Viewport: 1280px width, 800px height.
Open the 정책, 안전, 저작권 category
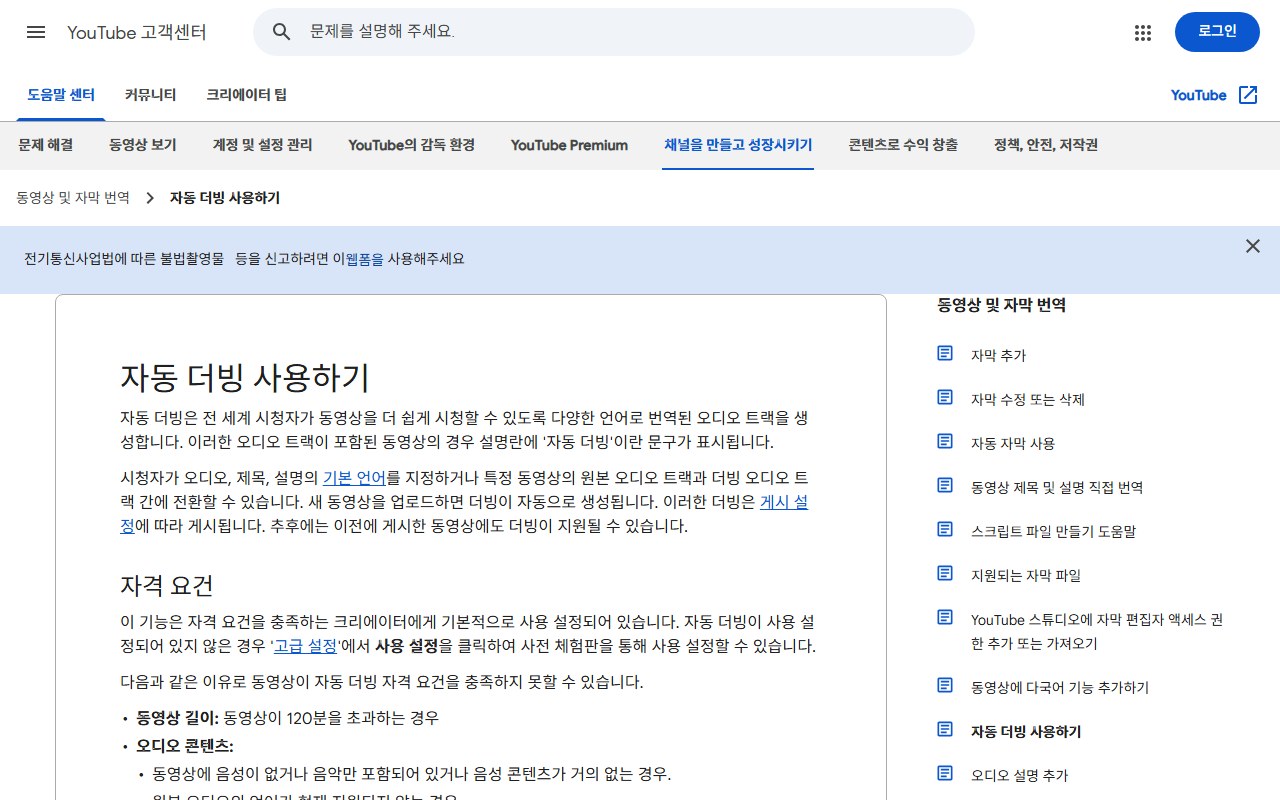coord(1046,145)
